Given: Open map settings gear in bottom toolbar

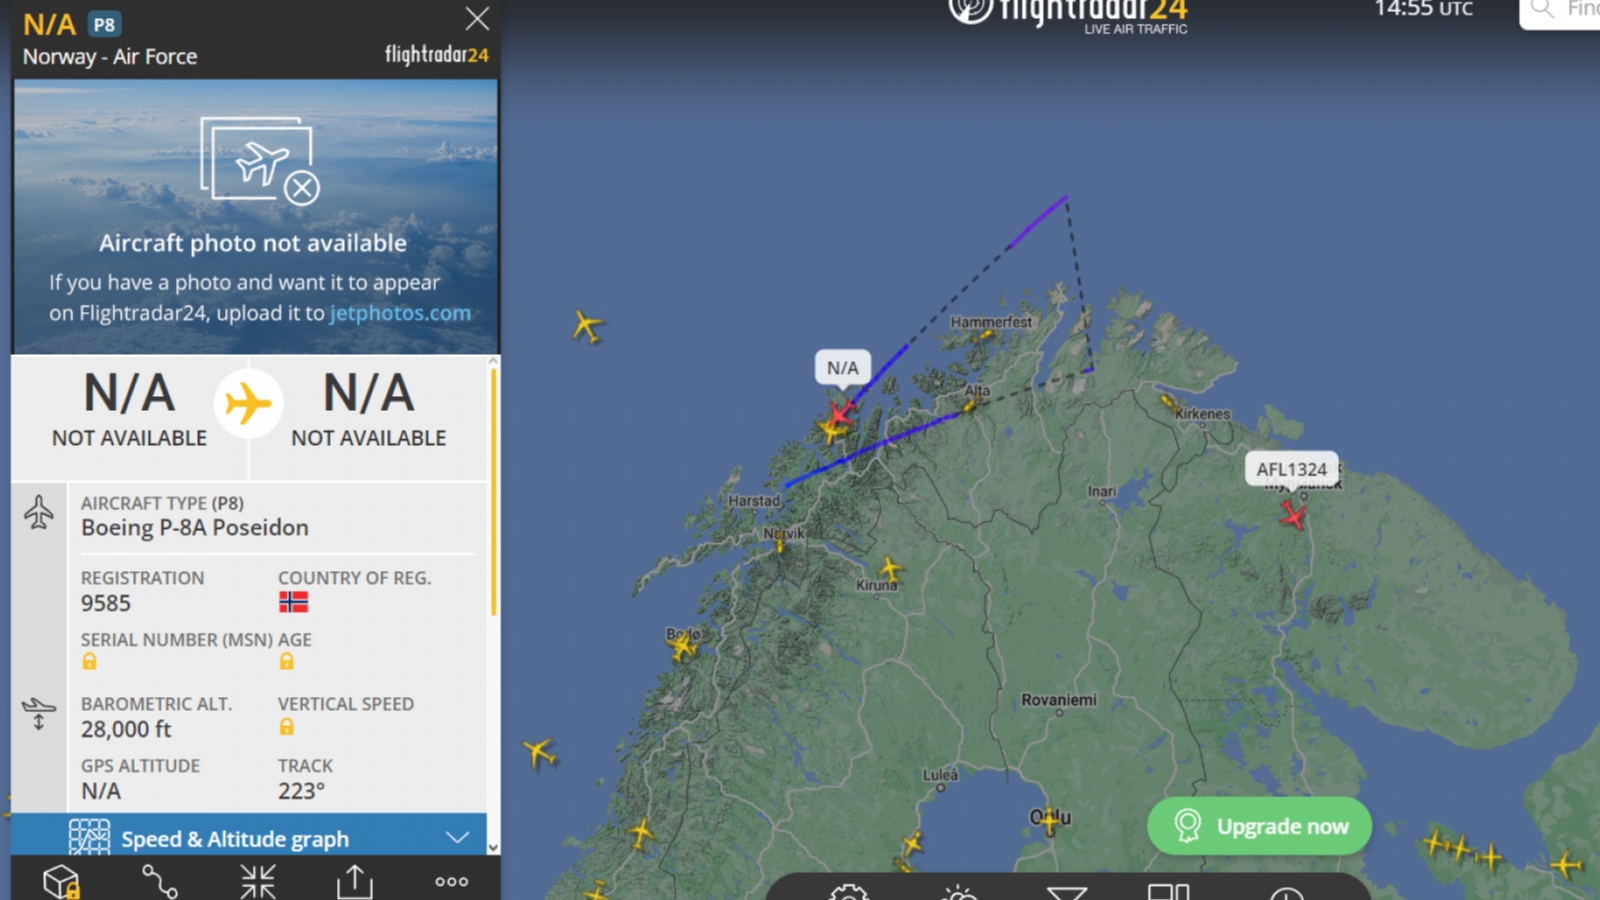Looking at the screenshot, I should pyautogui.click(x=849, y=892).
